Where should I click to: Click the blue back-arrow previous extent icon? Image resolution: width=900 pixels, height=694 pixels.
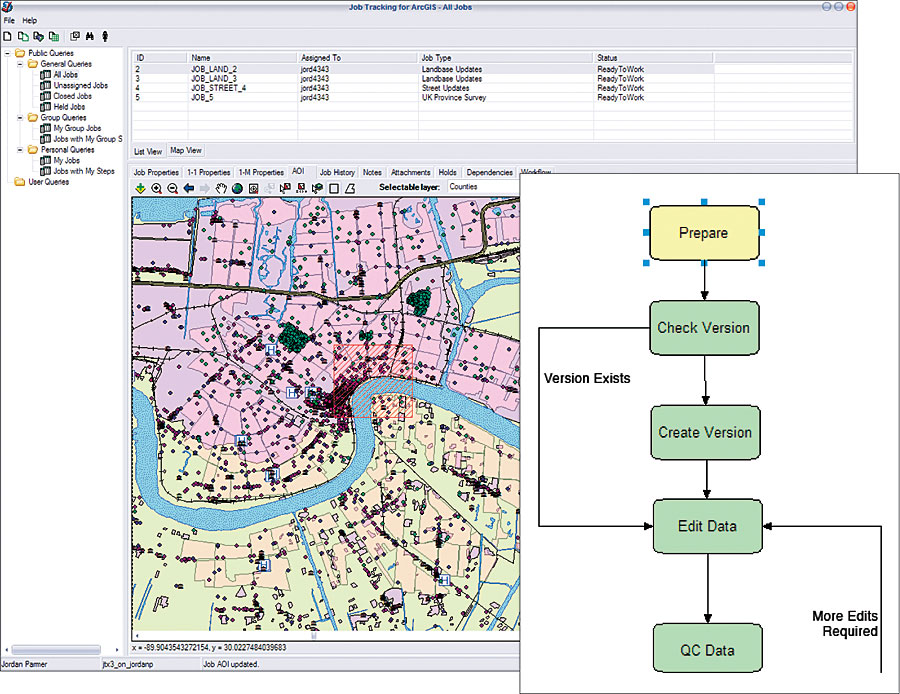click(189, 188)
